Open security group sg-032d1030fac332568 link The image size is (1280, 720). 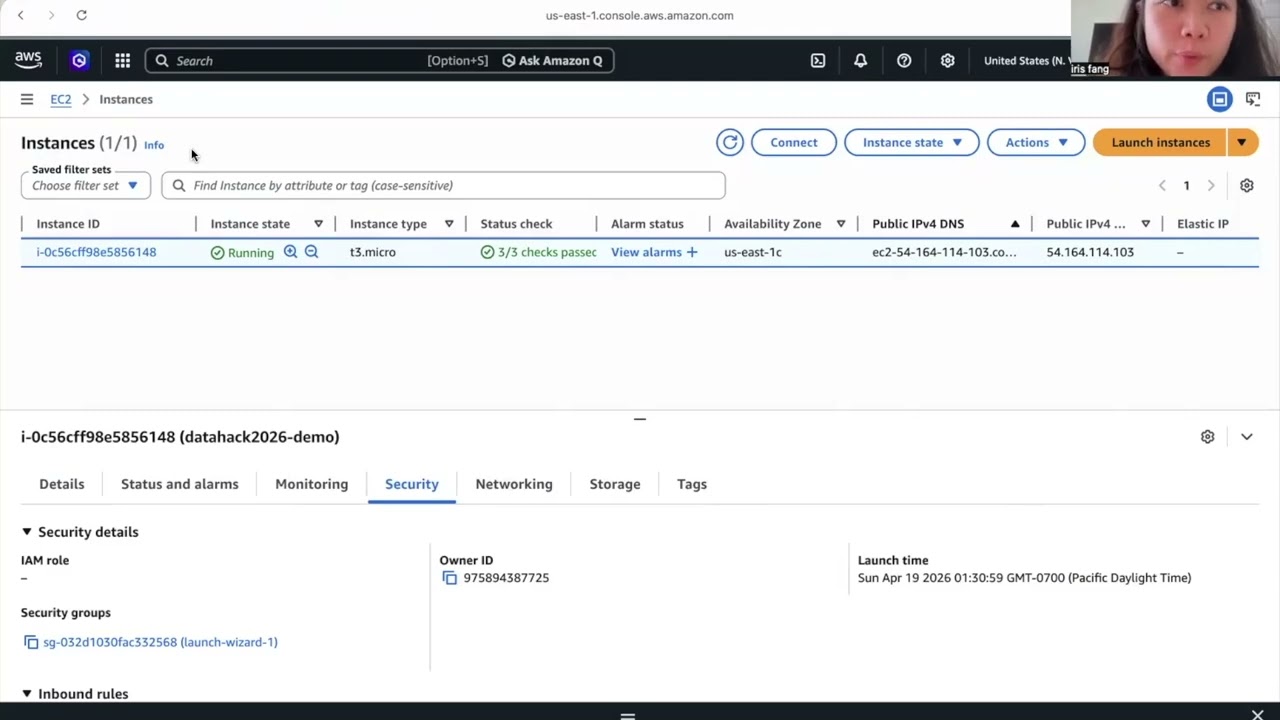pos(160,642)
